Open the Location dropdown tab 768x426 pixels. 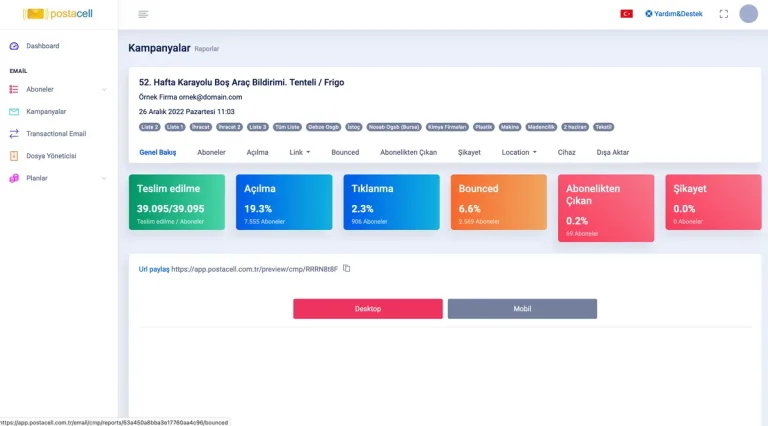519,152
